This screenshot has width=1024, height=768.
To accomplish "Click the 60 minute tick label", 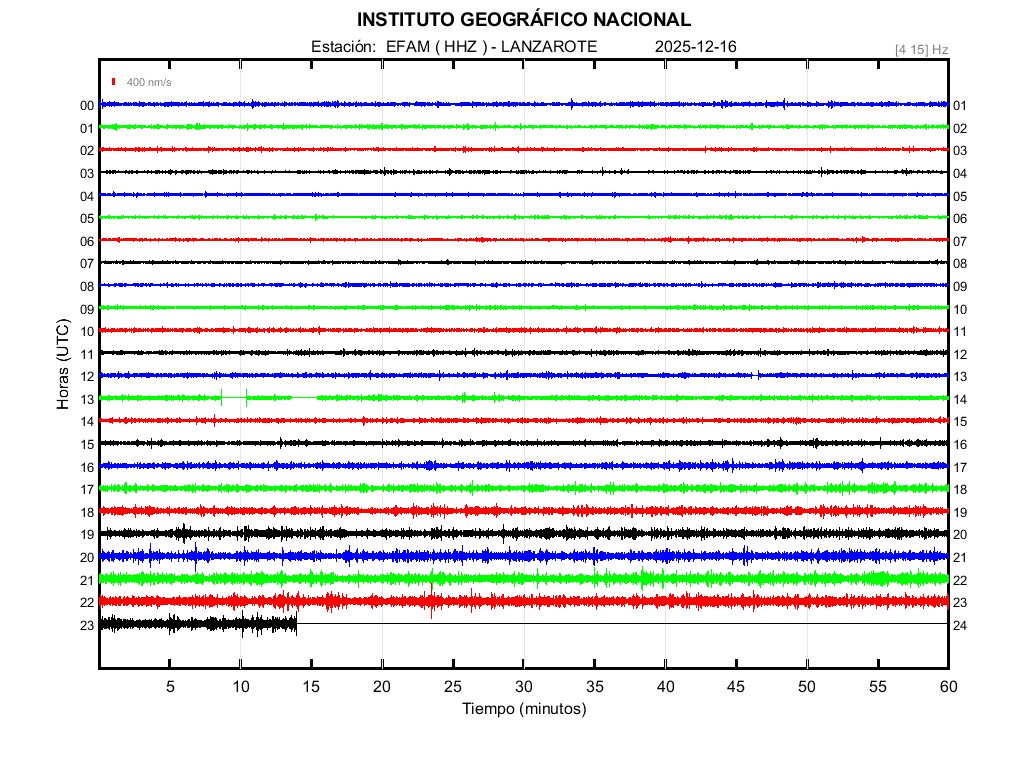I will (x=947, y=686).
